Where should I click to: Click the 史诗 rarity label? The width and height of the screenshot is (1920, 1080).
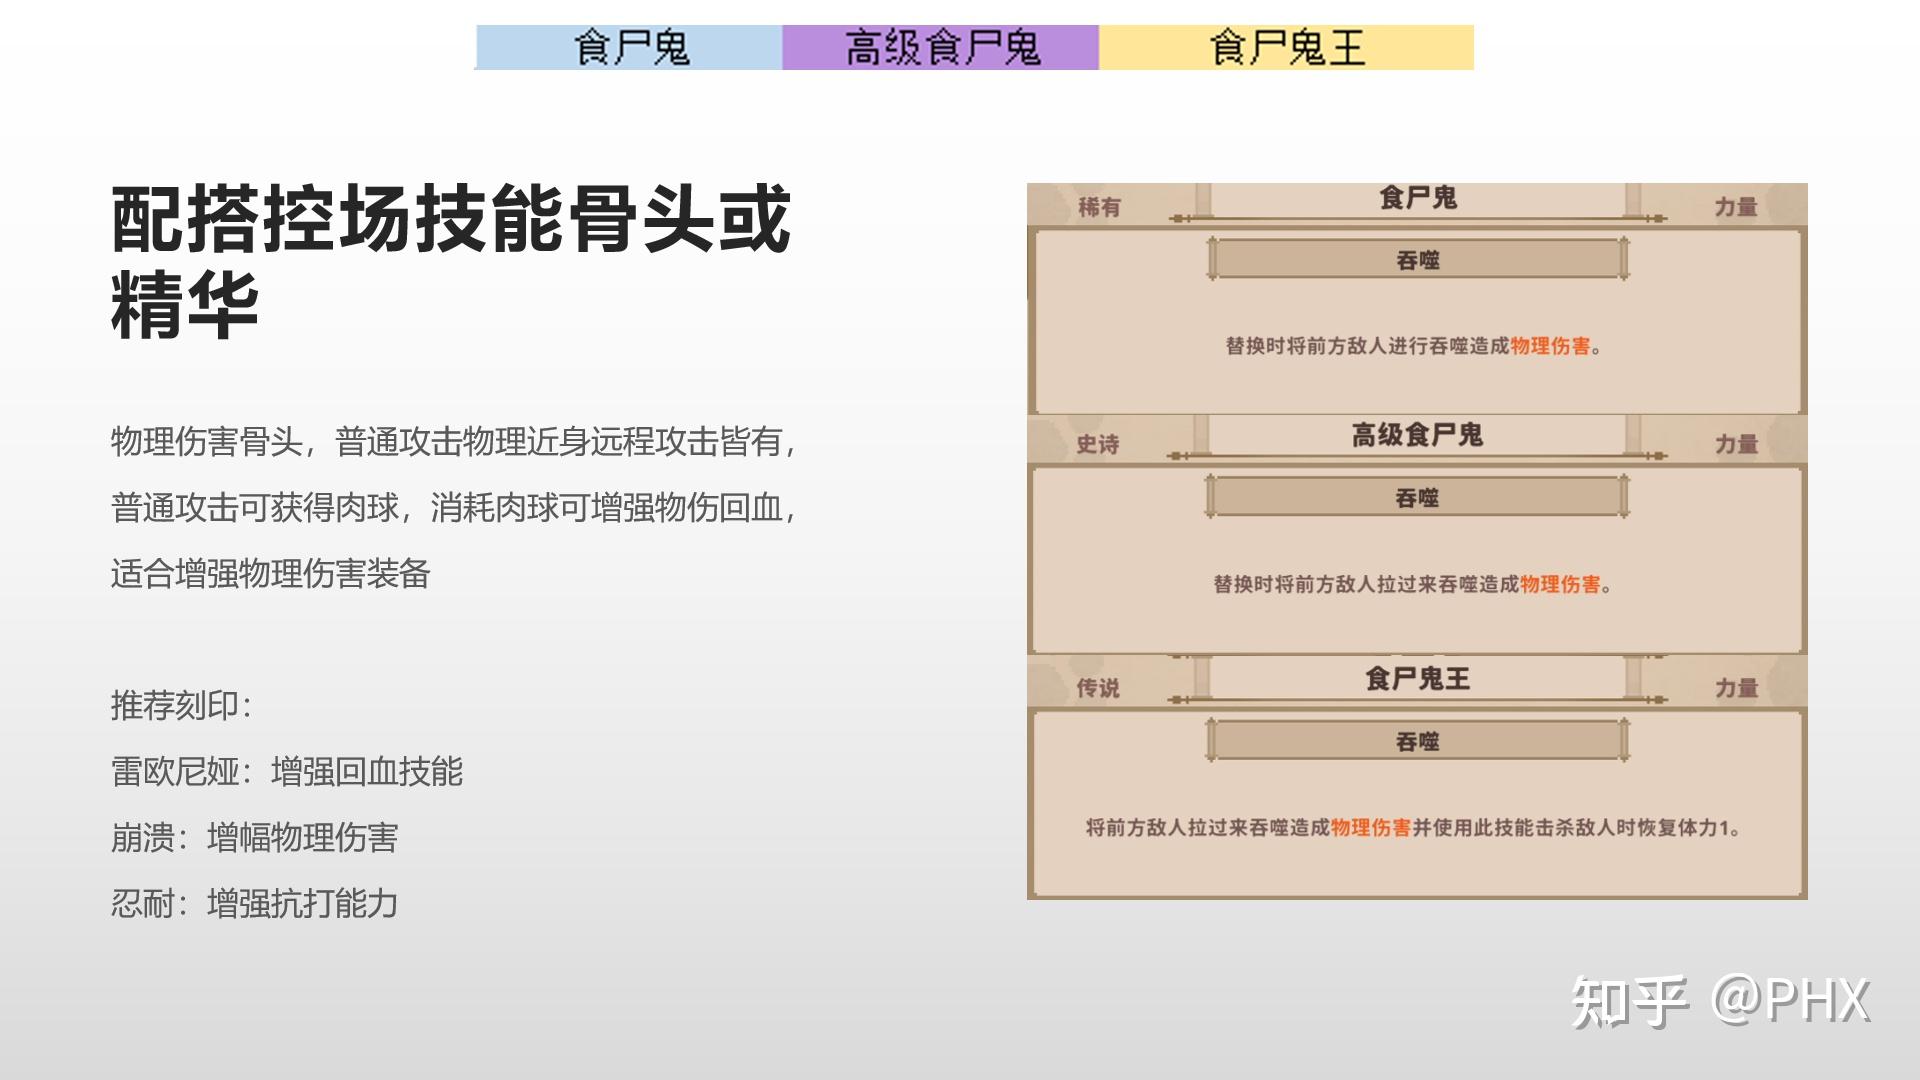pos(1097,444)
